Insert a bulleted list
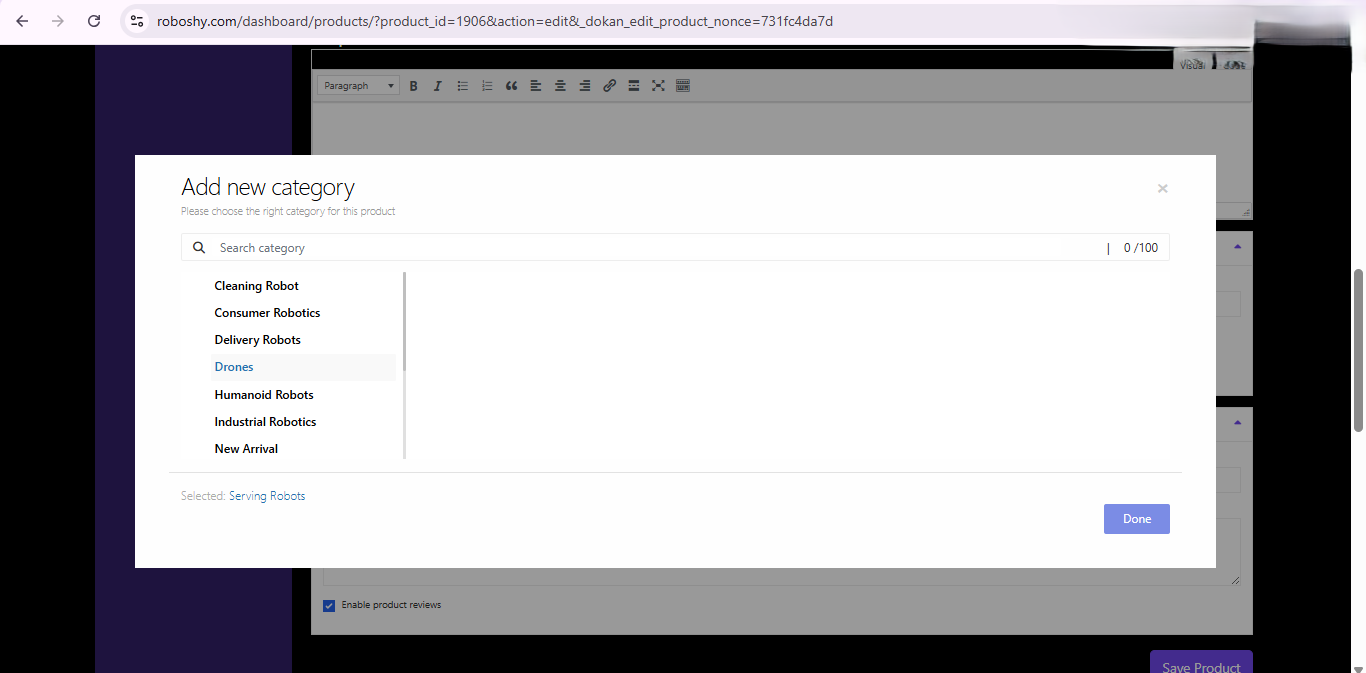The width and height of the screenshot is (1366, 673). pyautogui.click(x=462, y=86)
